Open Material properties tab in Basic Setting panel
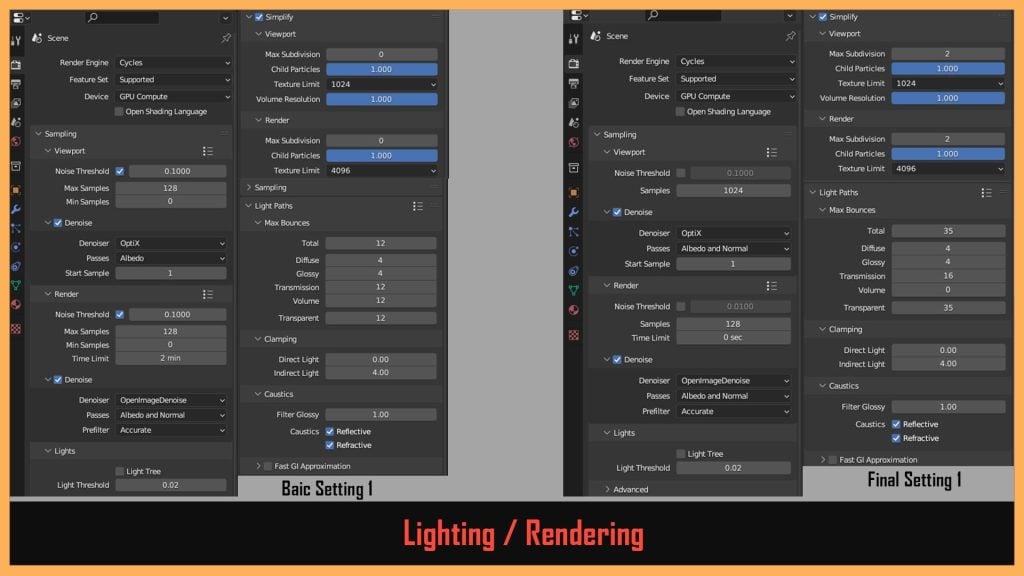The height and width of the screenshot is (576, 1024). click(x=16, y=304)
